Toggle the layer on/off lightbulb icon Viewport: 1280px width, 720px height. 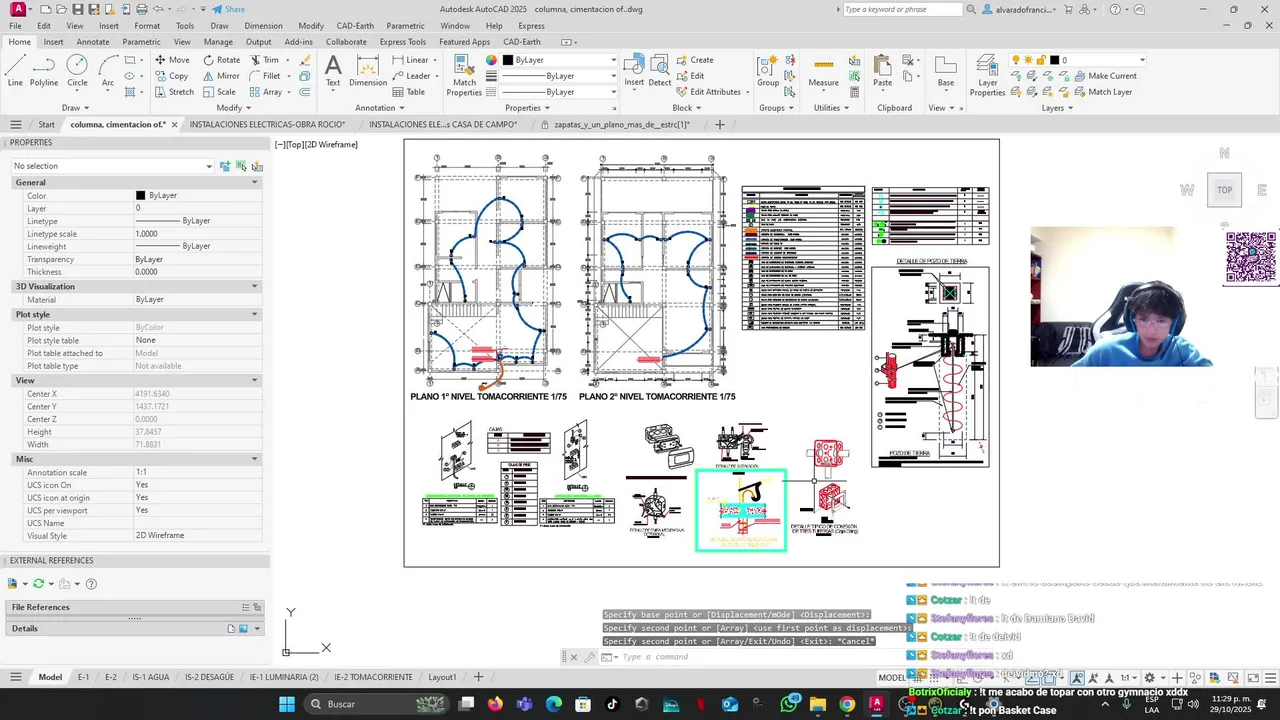pyautogui.click(x=1016, y=60)
